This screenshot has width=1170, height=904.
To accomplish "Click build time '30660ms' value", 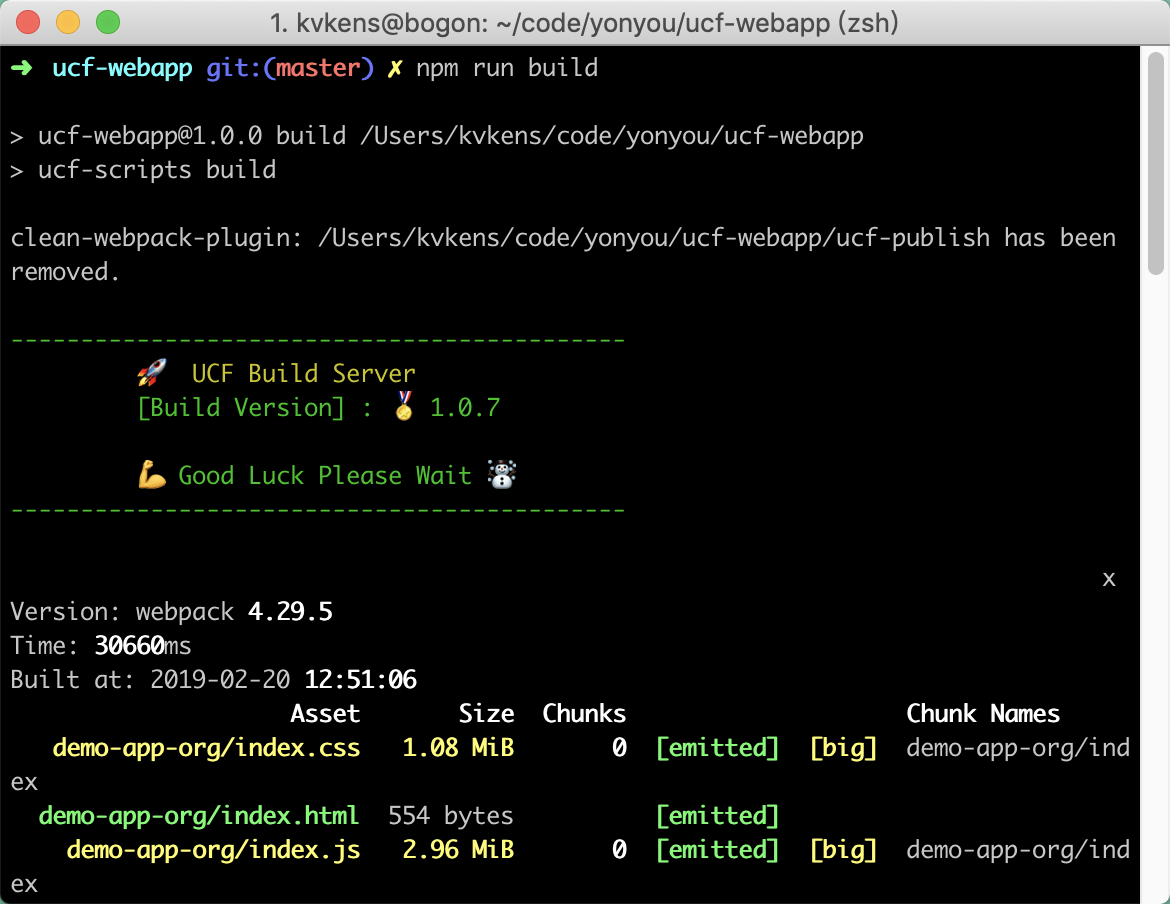I will tap(143, 646).
